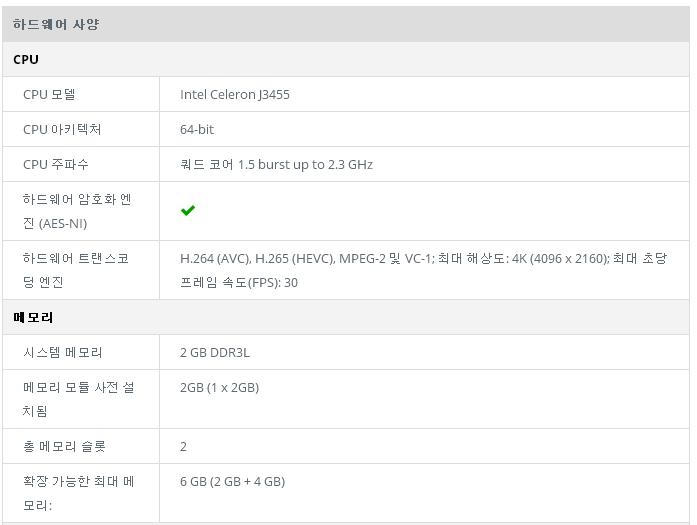Click the 하드웨어 사양 header bar
697x525 pixels.
[346, 24]
